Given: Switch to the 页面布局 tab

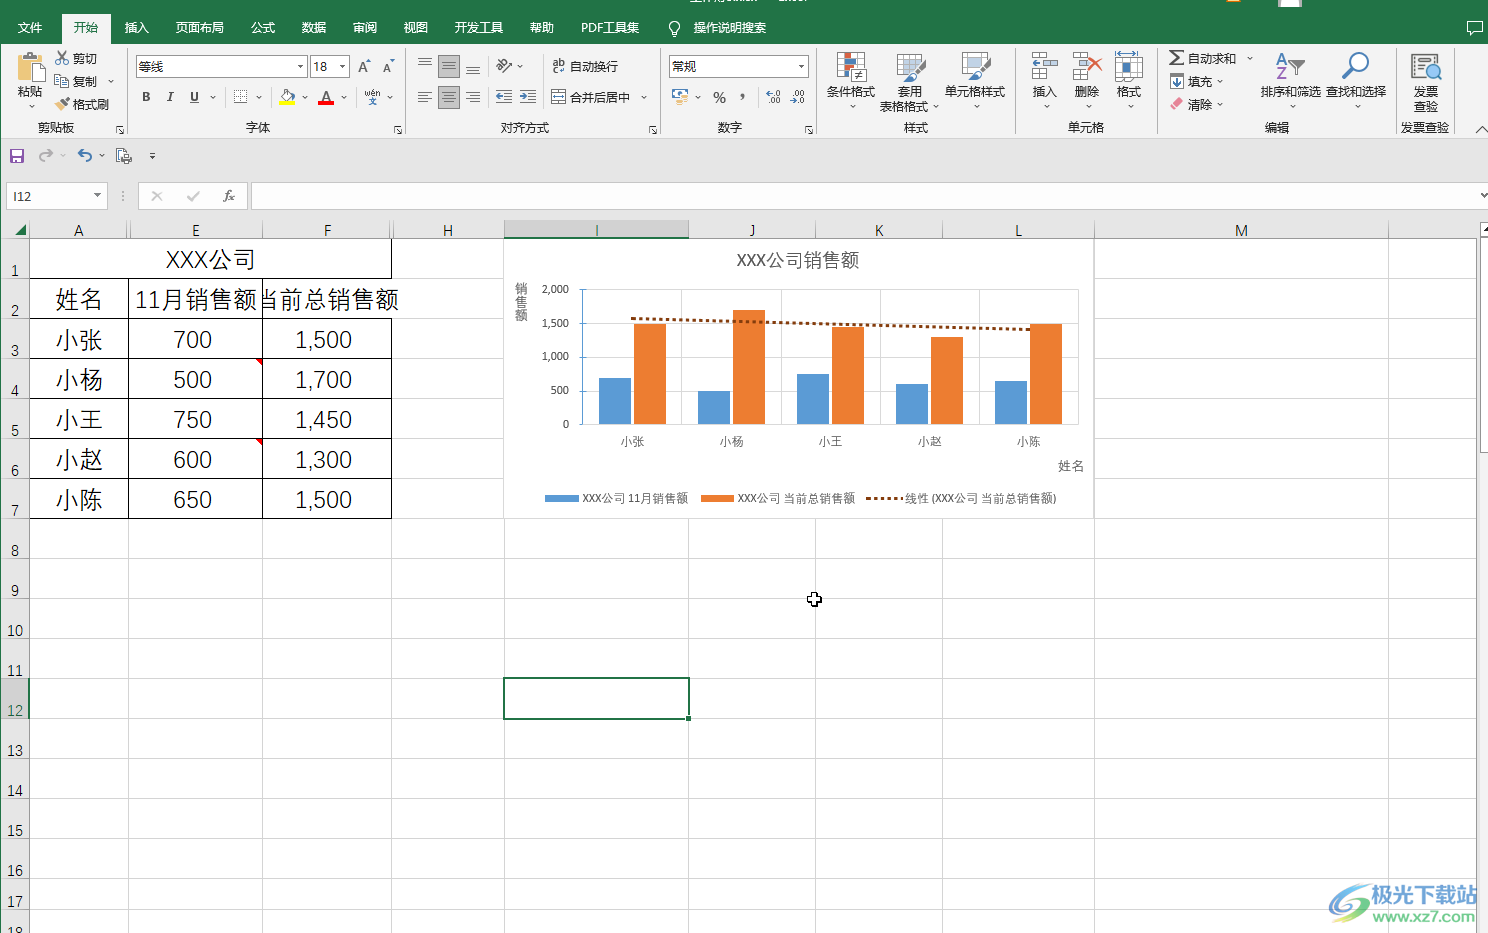Looking at the screenshot, I should coord(200,28).
